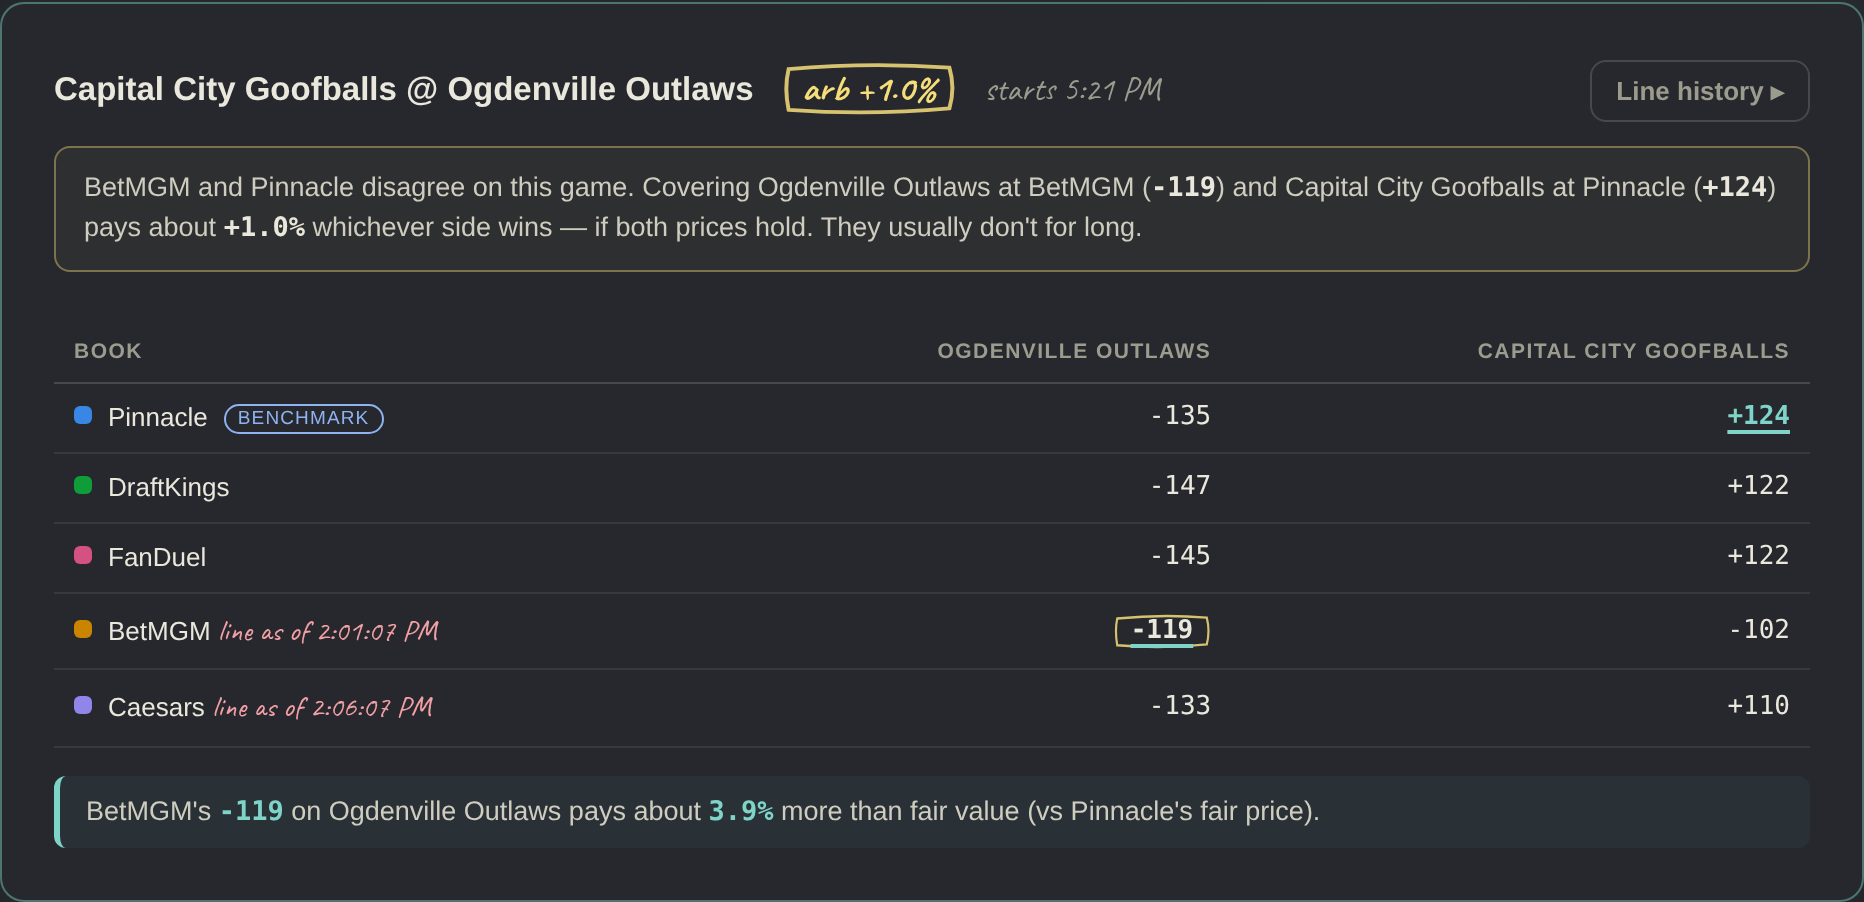Screen dimensions: 1864x902
Task: Click FanDuel +122 Goofballs odds
Action: 1758,556
